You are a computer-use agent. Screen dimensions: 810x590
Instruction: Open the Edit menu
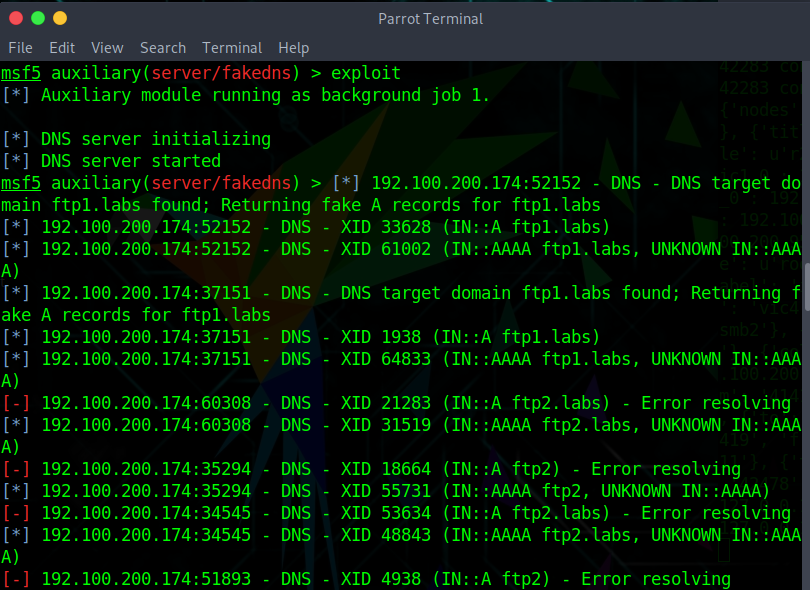coord(62,48)
